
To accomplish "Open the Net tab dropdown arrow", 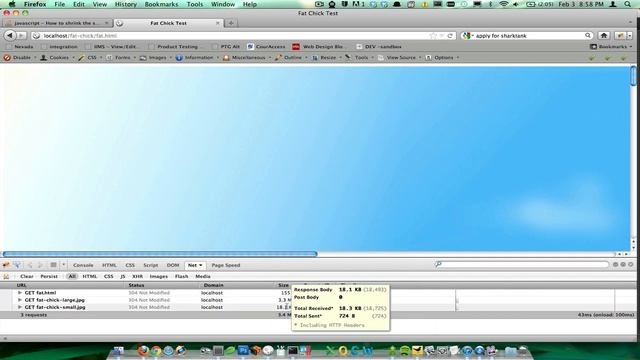I will 200,265.
